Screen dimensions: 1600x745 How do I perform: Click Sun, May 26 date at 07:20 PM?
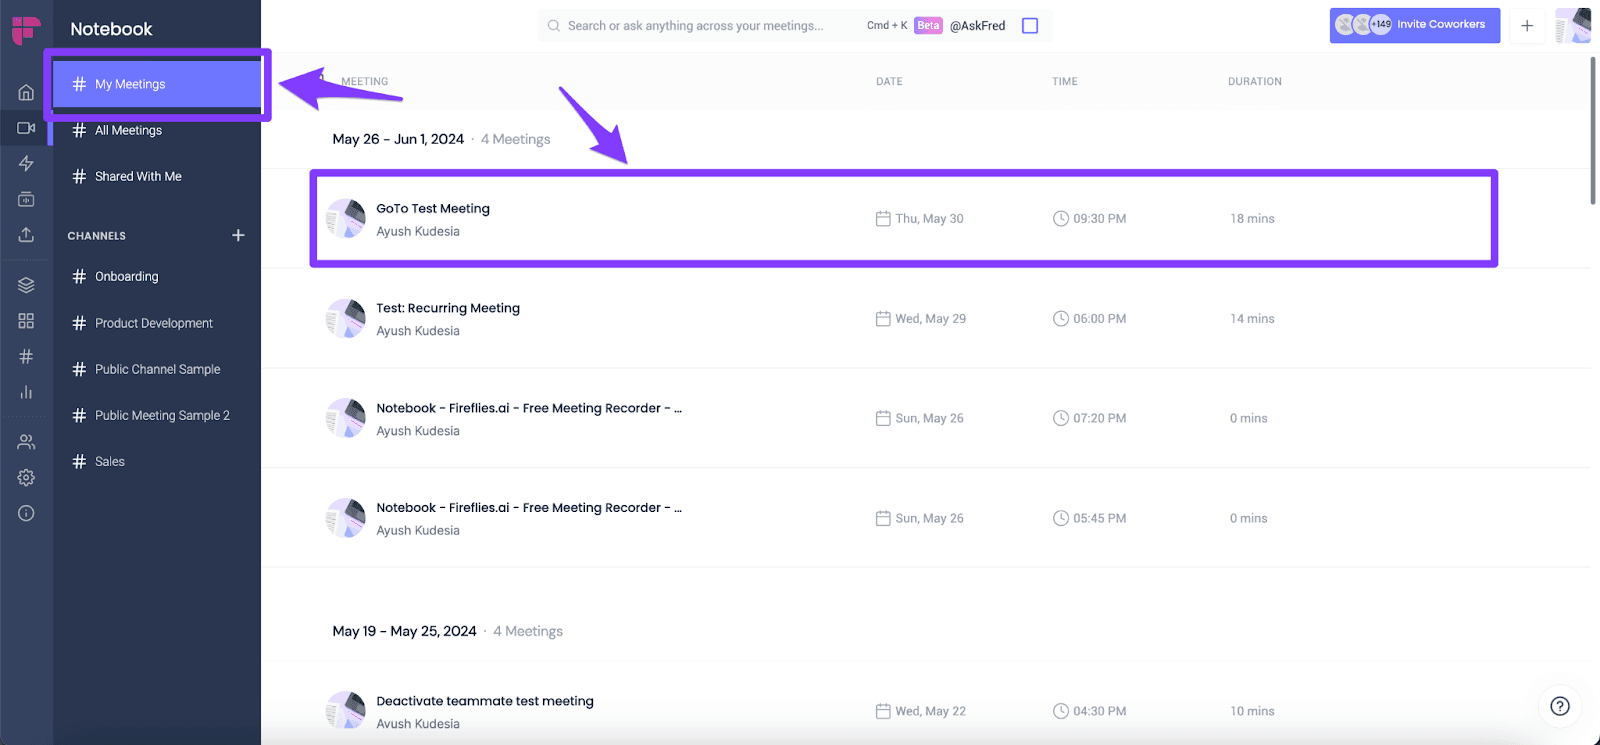pos(929,418)
